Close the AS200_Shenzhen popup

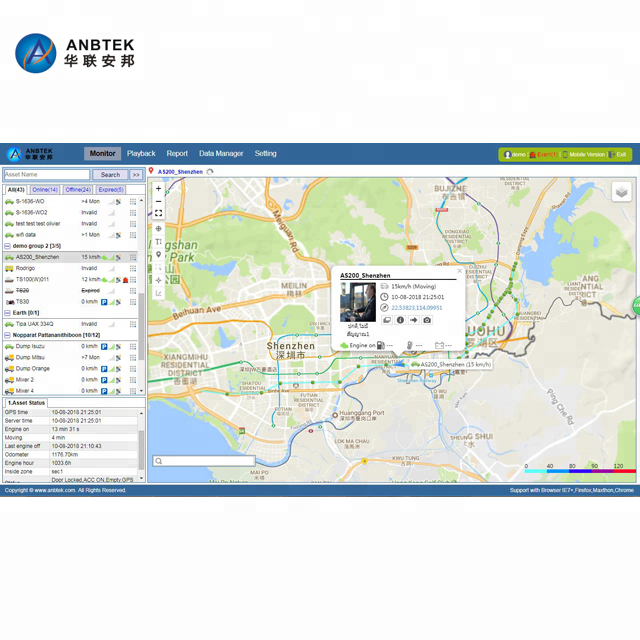(459, 271)
